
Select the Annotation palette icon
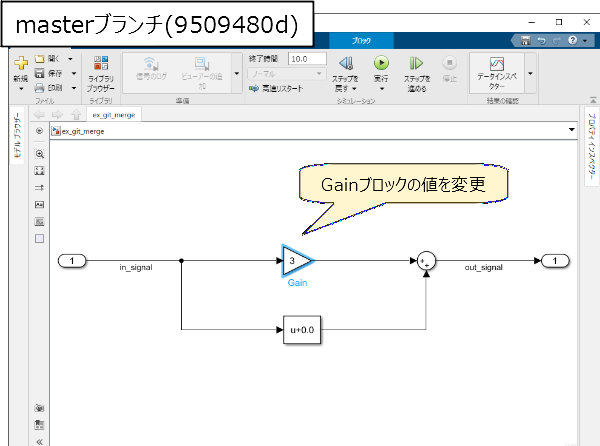coord(39,205)
